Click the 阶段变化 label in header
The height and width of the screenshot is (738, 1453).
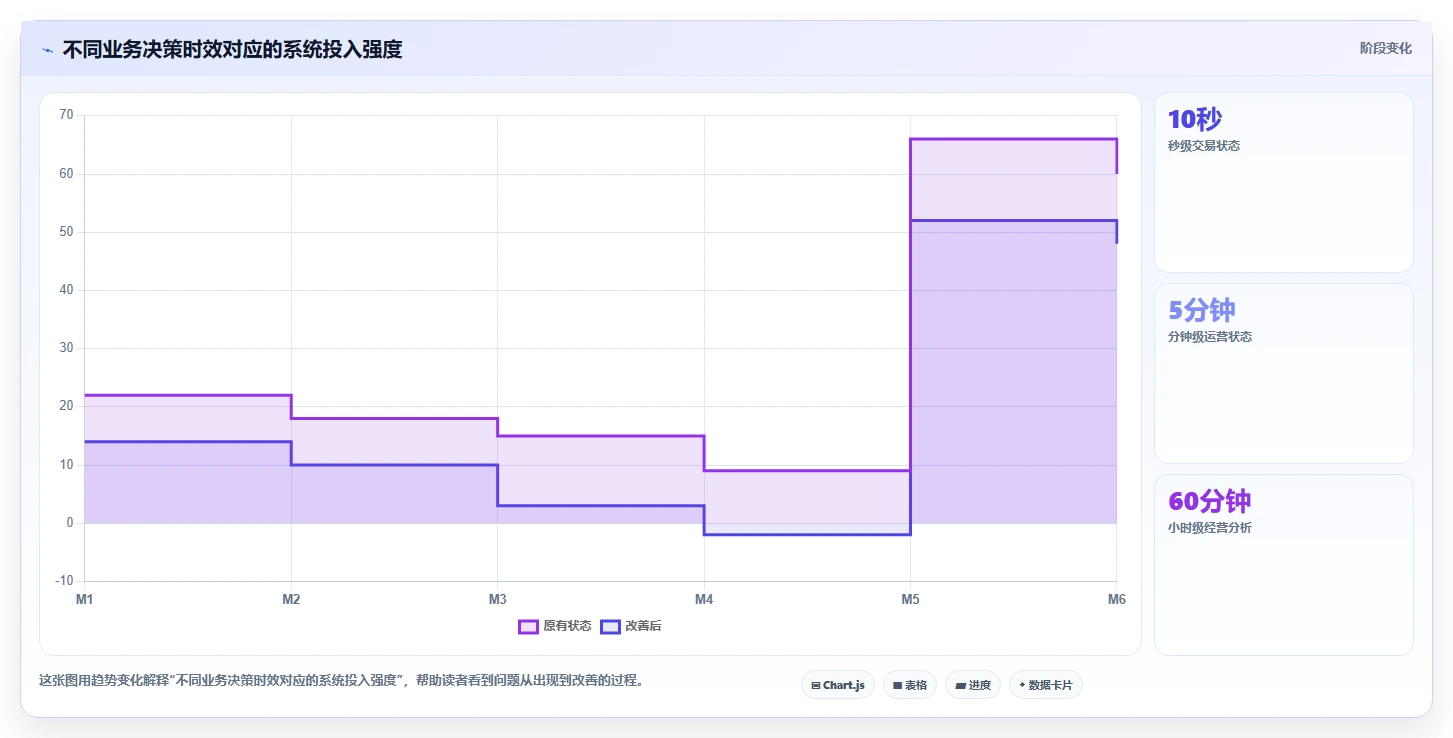pos(1386,48)
